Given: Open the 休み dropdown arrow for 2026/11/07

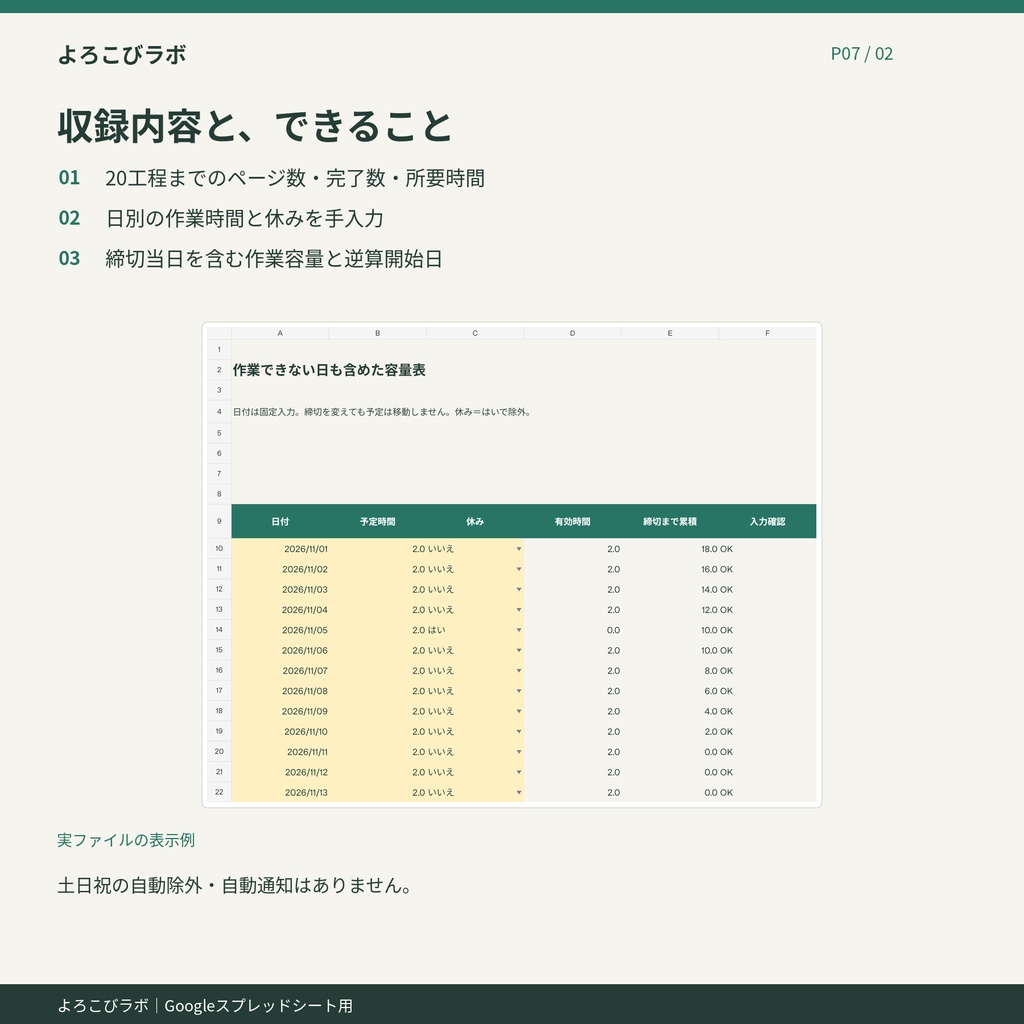Looking at the screenshot, I should [x=519, y=671].
